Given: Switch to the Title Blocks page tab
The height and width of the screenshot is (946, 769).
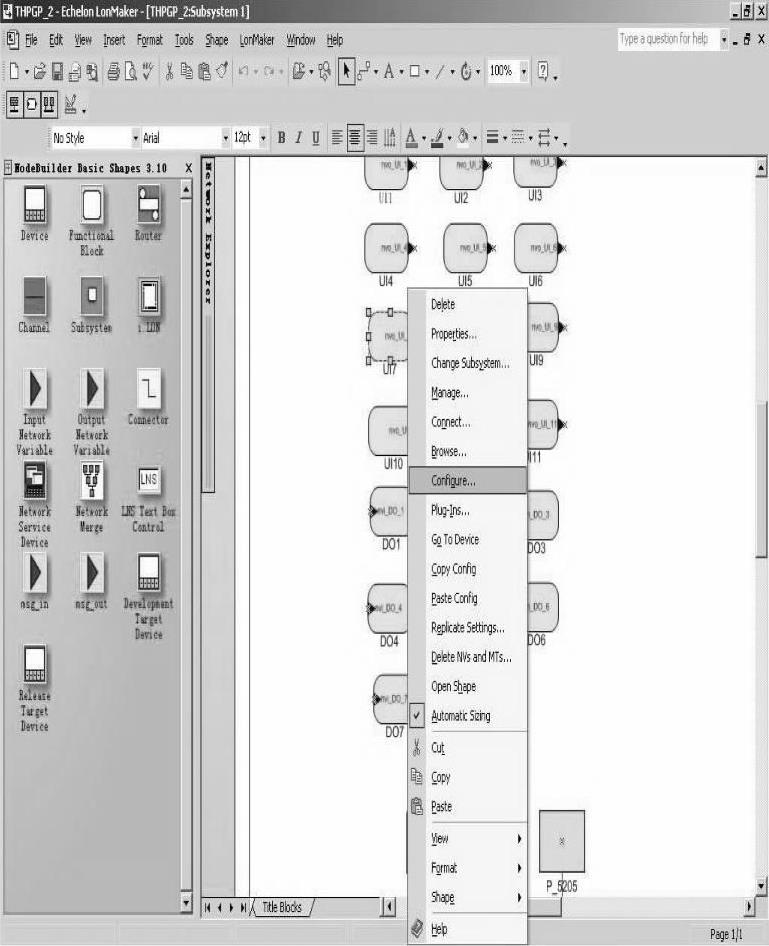Looking at the screenshot, I should pos(282,907).
